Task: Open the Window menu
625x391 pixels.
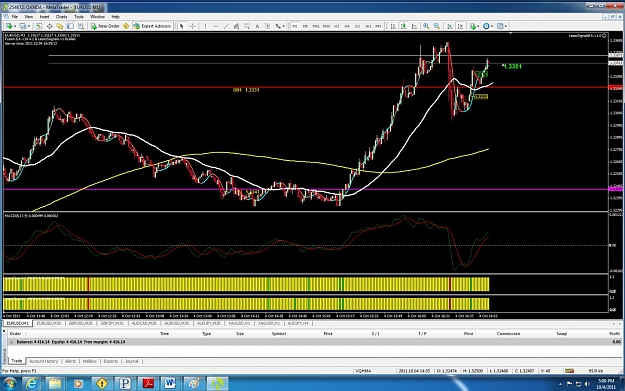Action: 97,17
